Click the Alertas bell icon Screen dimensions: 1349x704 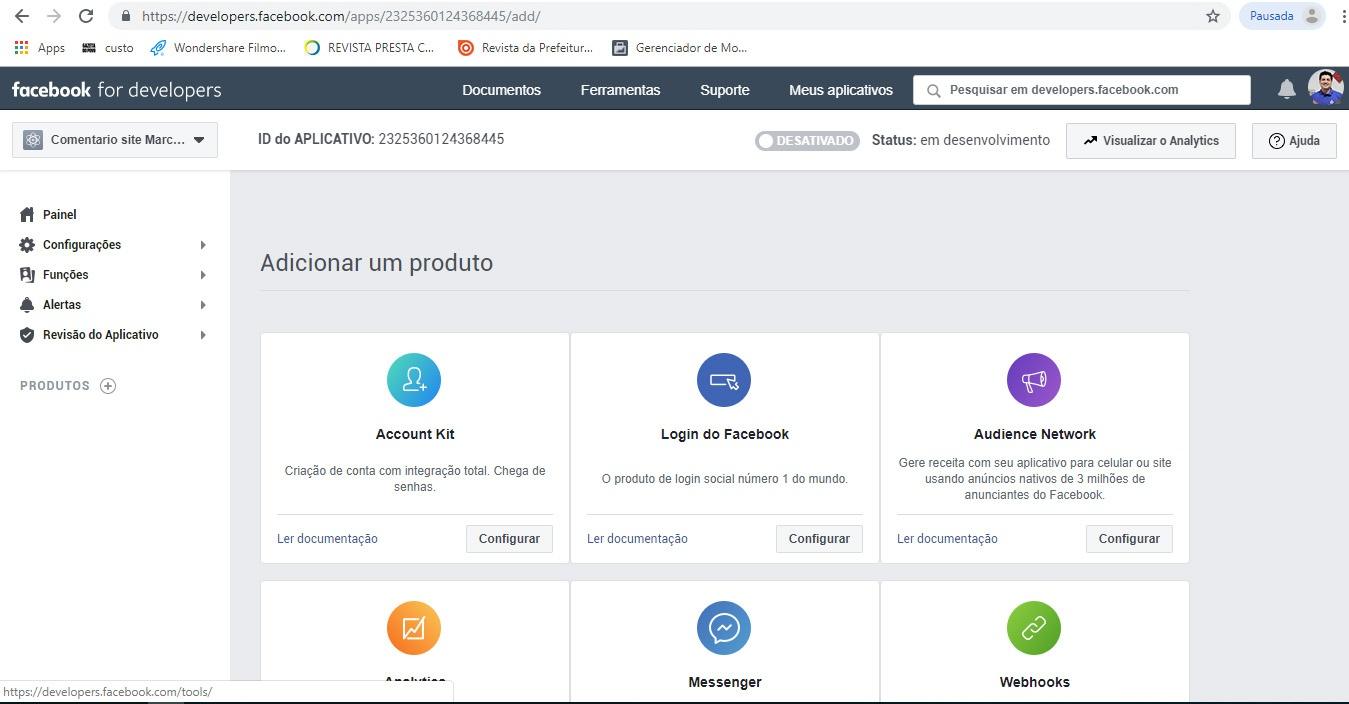(x=27, y=304)
